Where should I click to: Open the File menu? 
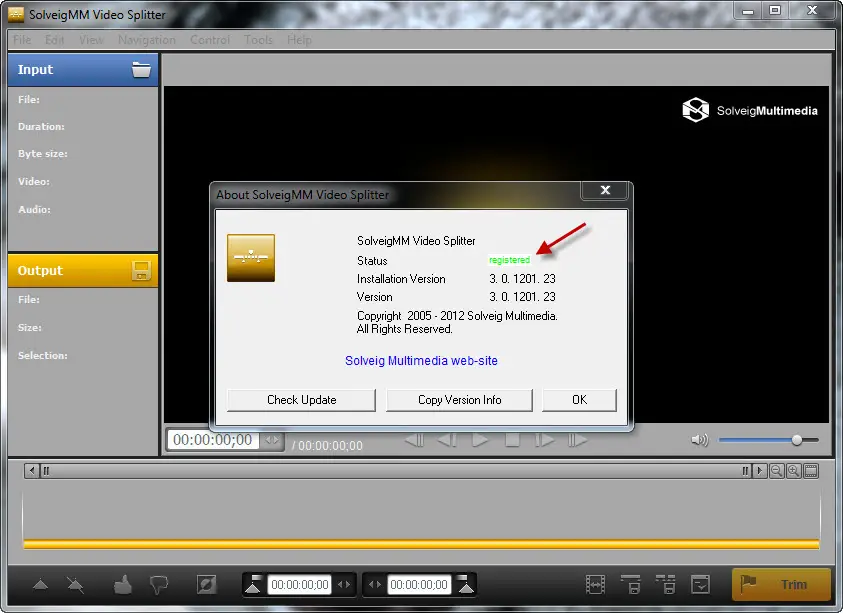(x=22, y=40)
